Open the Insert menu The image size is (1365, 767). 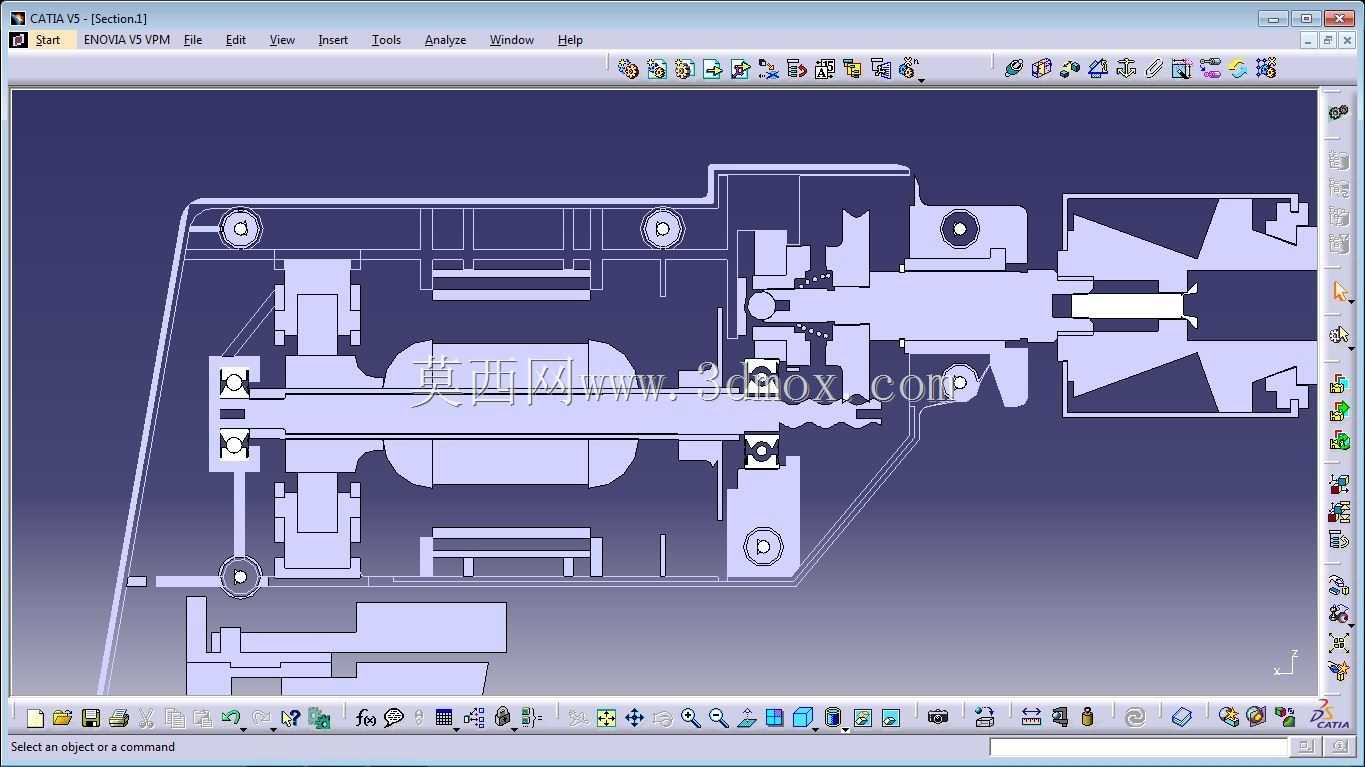[x=333, y=40]
